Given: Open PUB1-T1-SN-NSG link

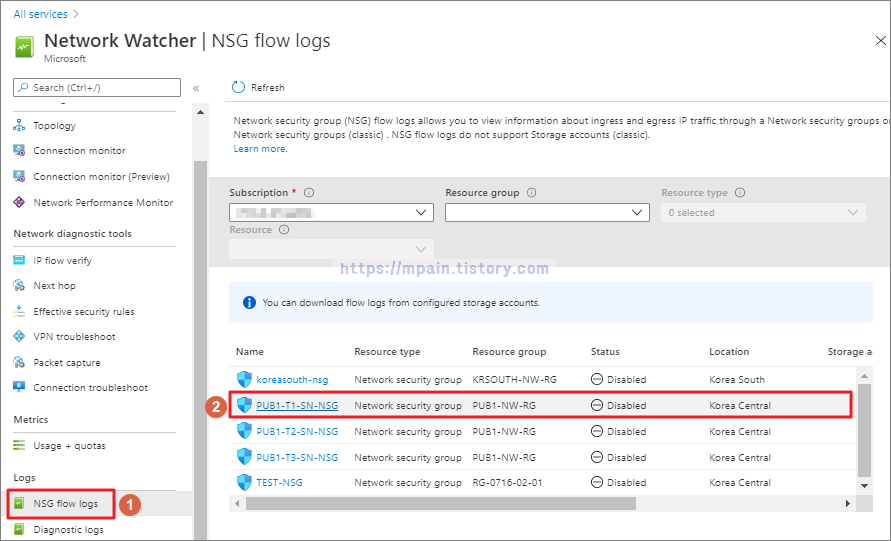Looking at the screenshot, I should pyautogui.click(x=297, y=405).
